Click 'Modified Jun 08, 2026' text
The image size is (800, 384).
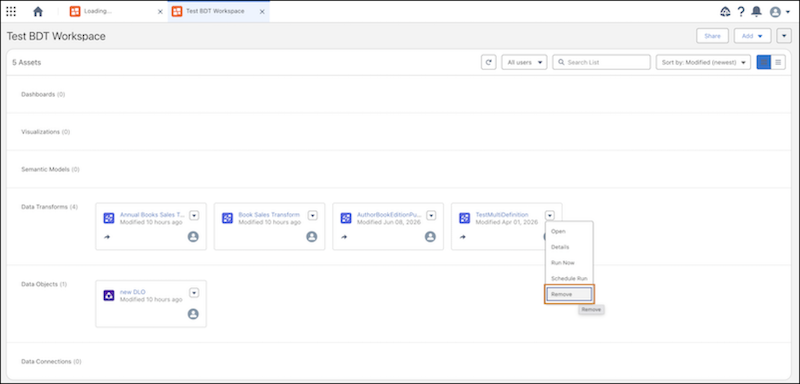click(x=389, y=222)
